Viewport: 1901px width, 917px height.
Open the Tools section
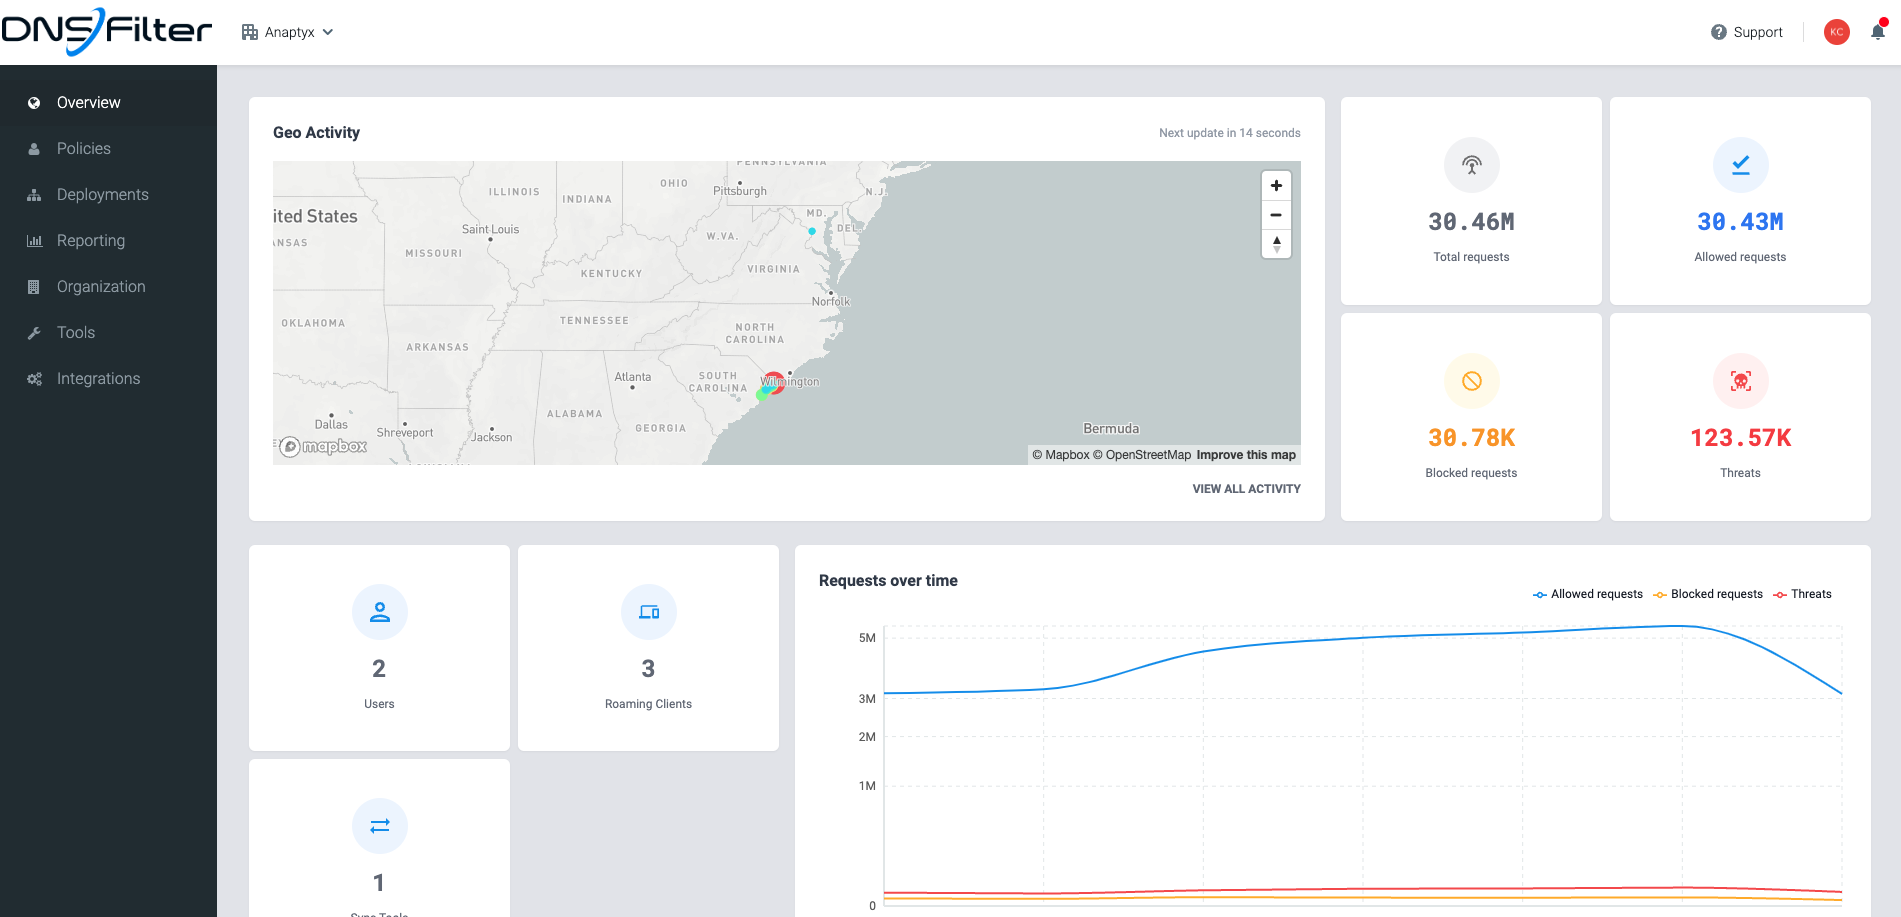tap(76, 332)
